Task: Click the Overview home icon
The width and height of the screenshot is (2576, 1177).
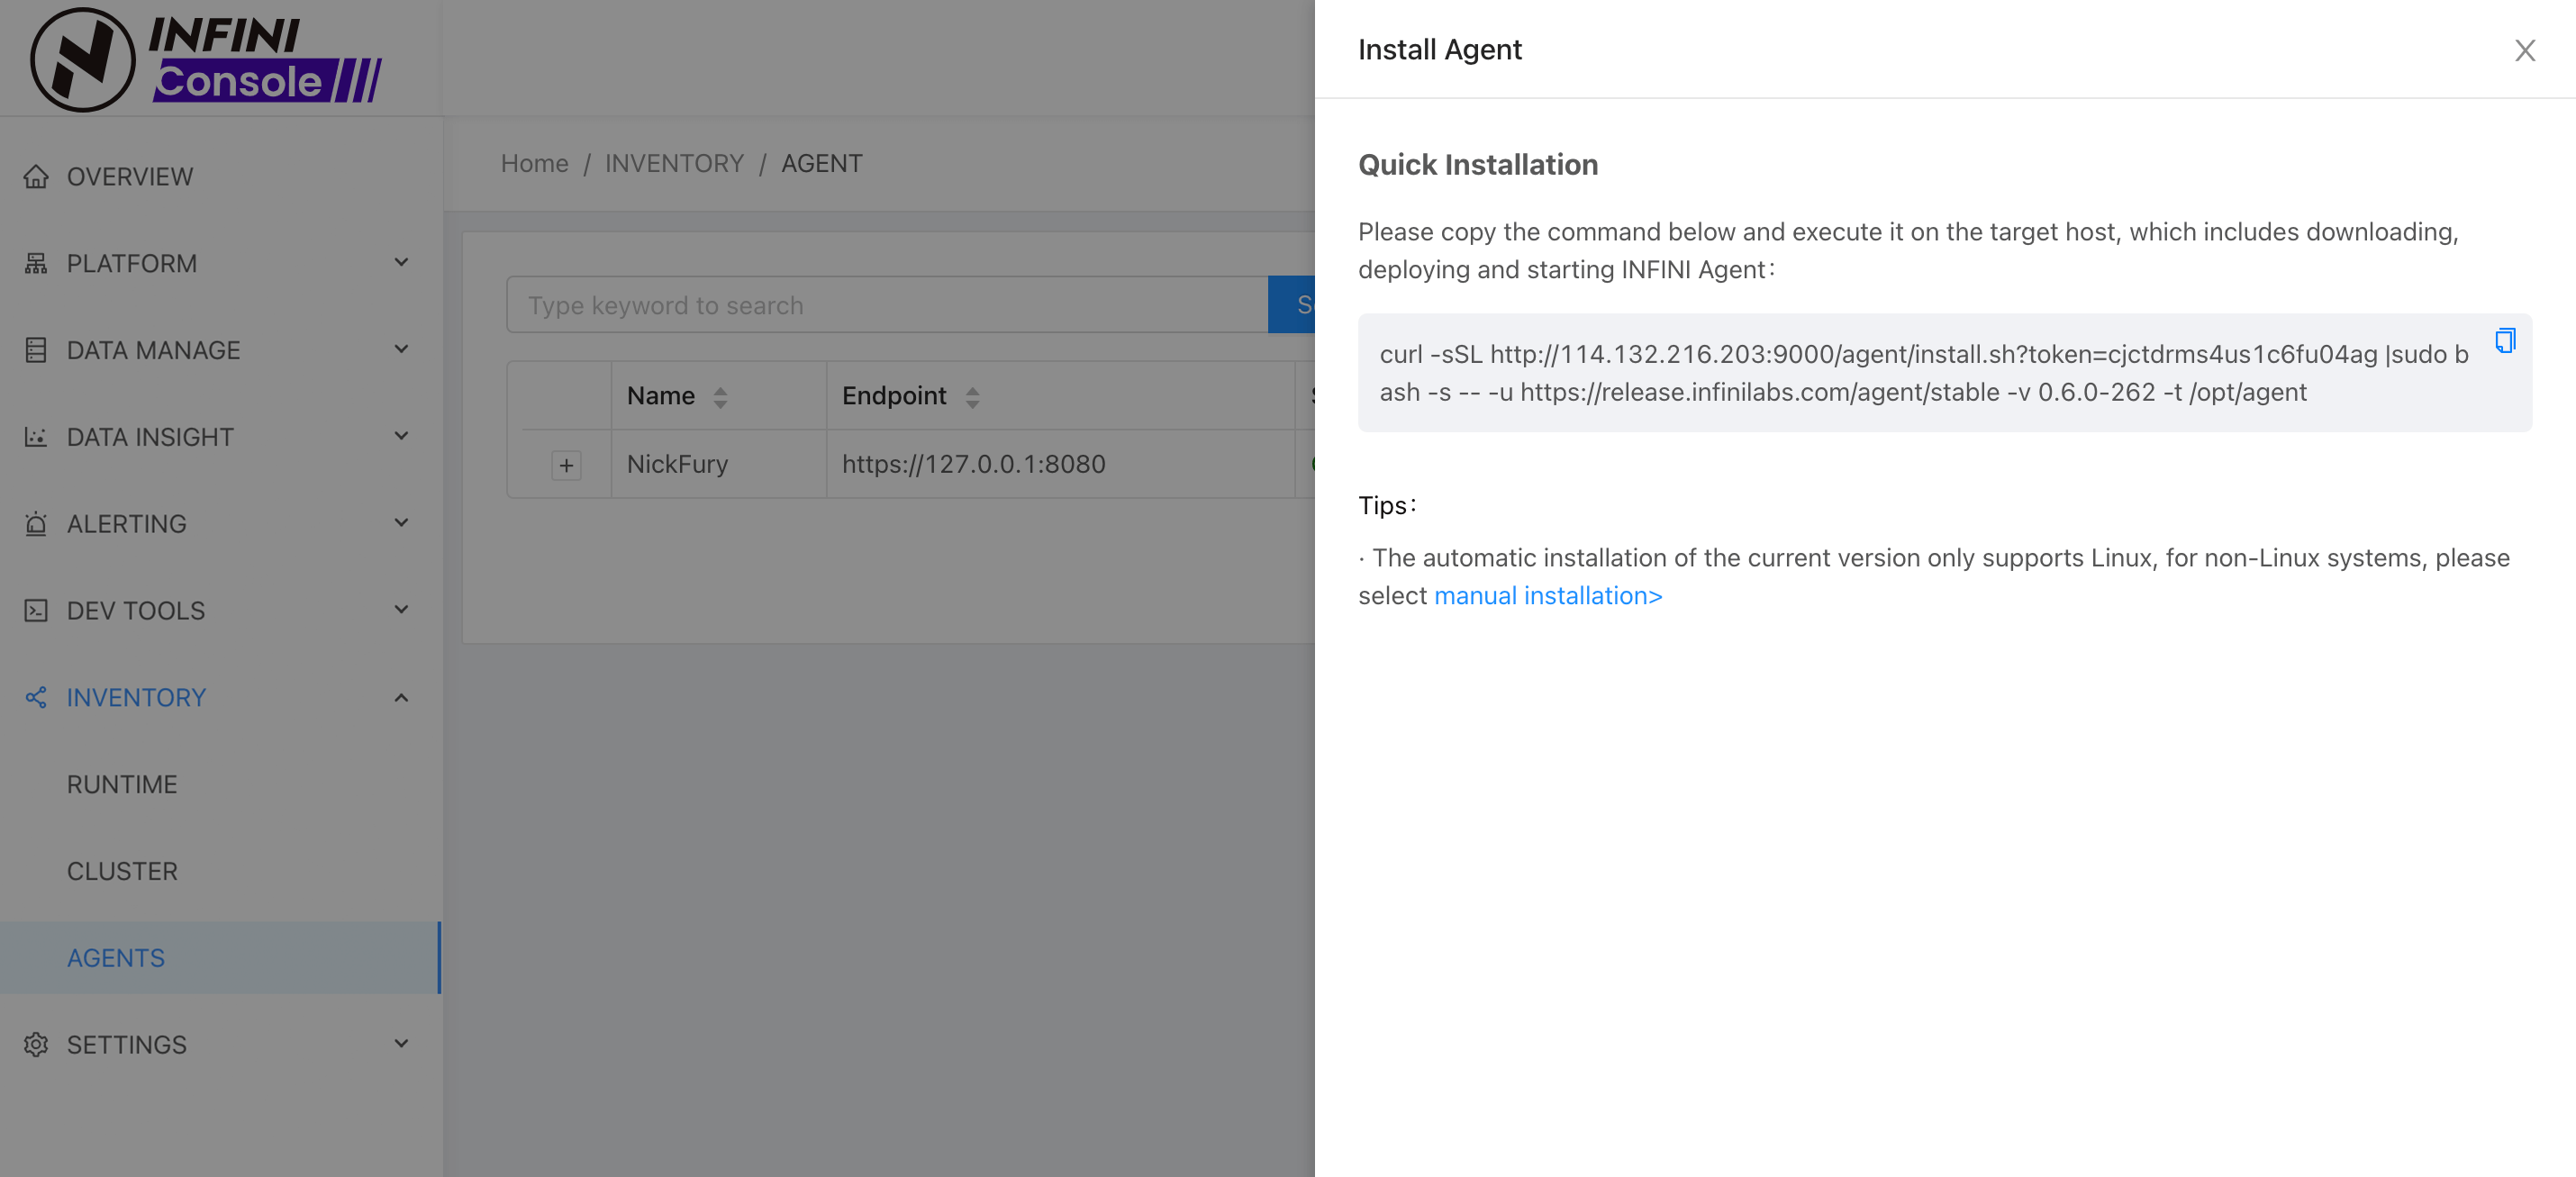Action: tap(36, 176)
